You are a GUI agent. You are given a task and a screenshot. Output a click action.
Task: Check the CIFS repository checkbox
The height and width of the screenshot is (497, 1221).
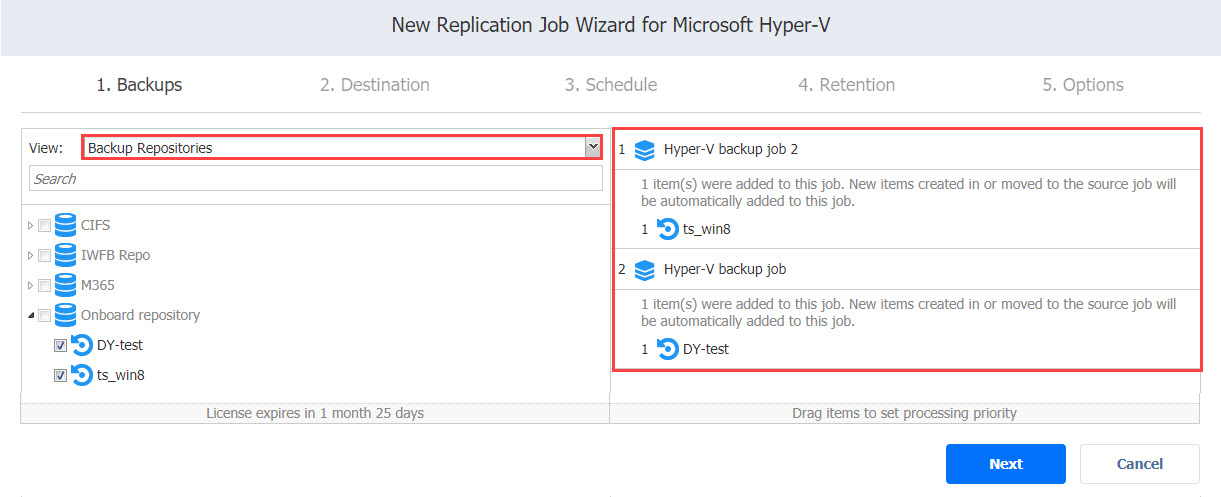(44, 226)
